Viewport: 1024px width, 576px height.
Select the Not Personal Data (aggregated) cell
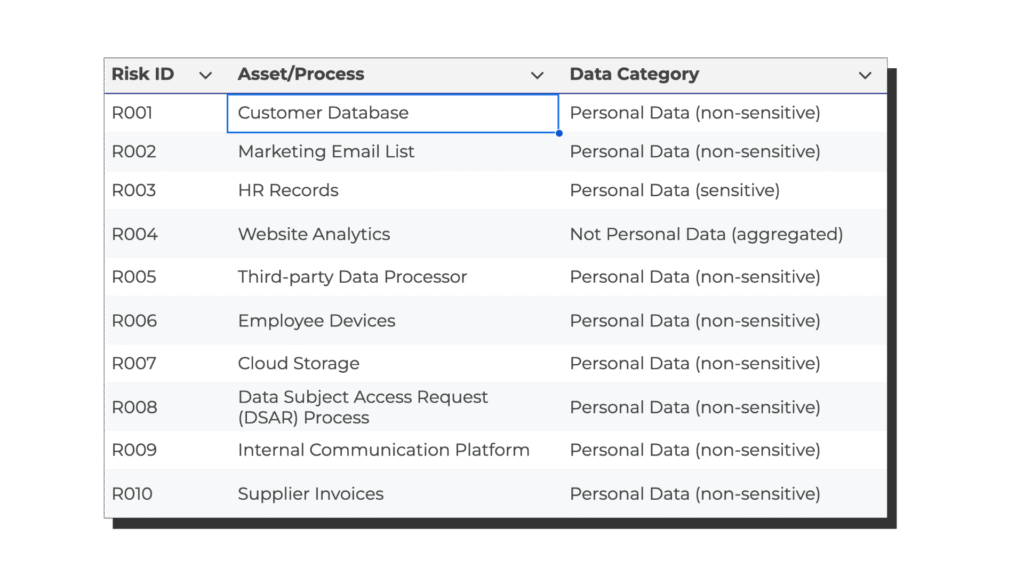pos(706,234)
